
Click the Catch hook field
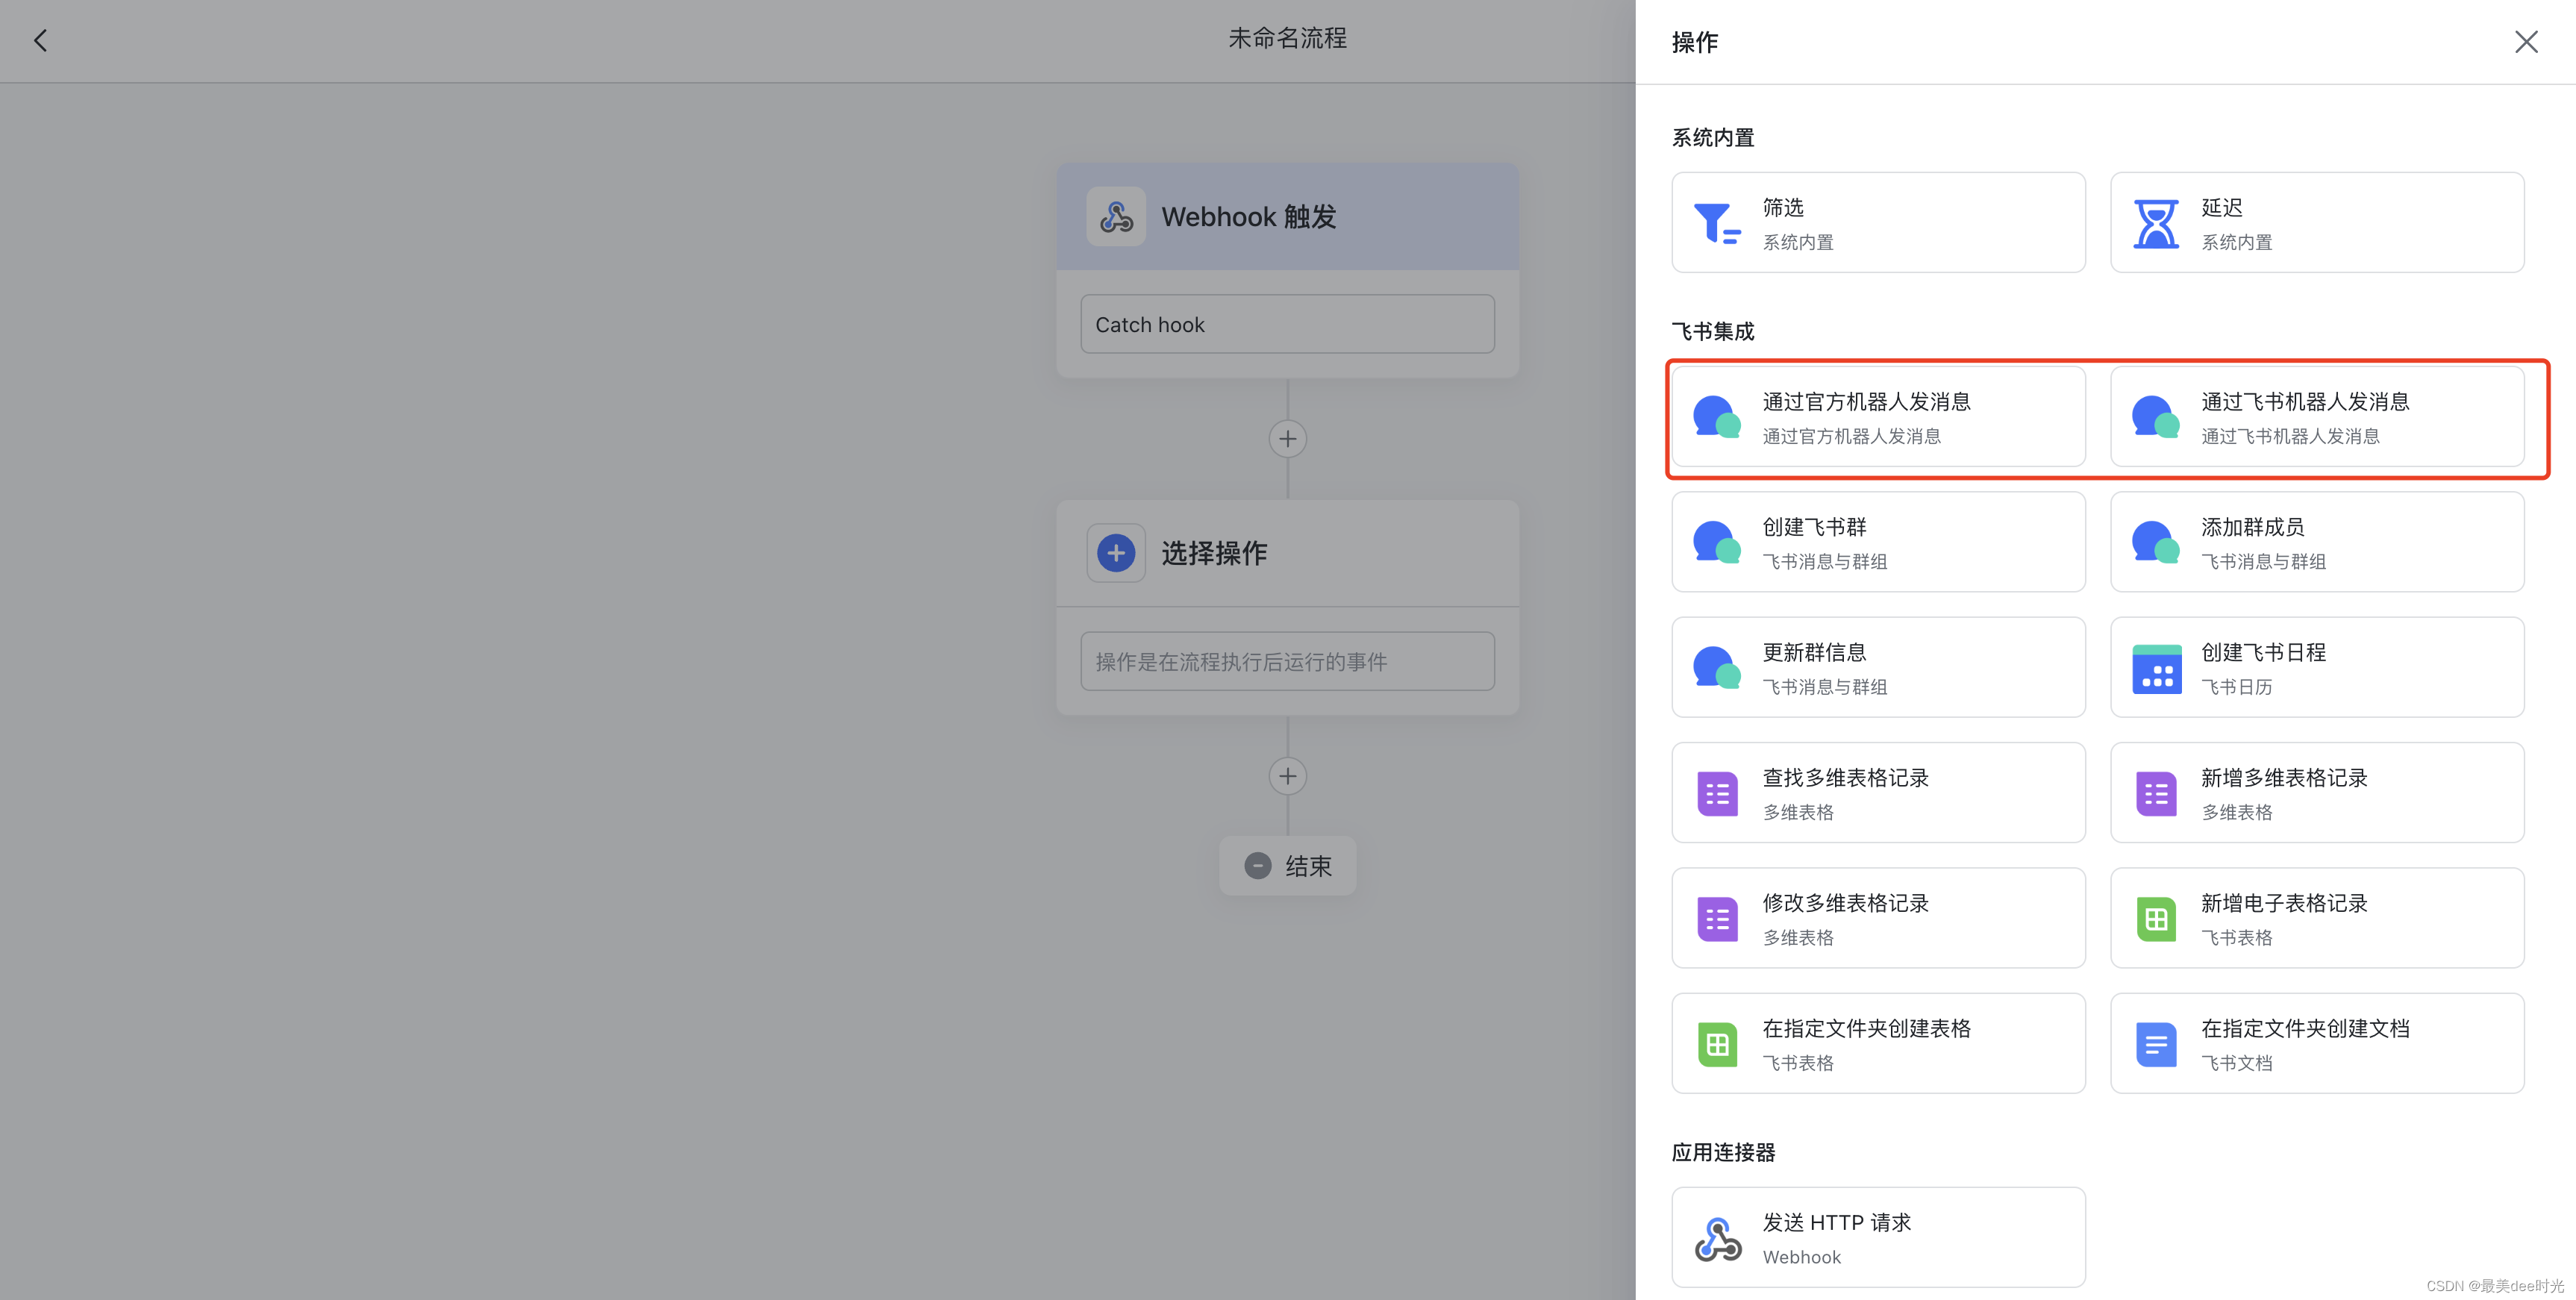click(1287, 324)
